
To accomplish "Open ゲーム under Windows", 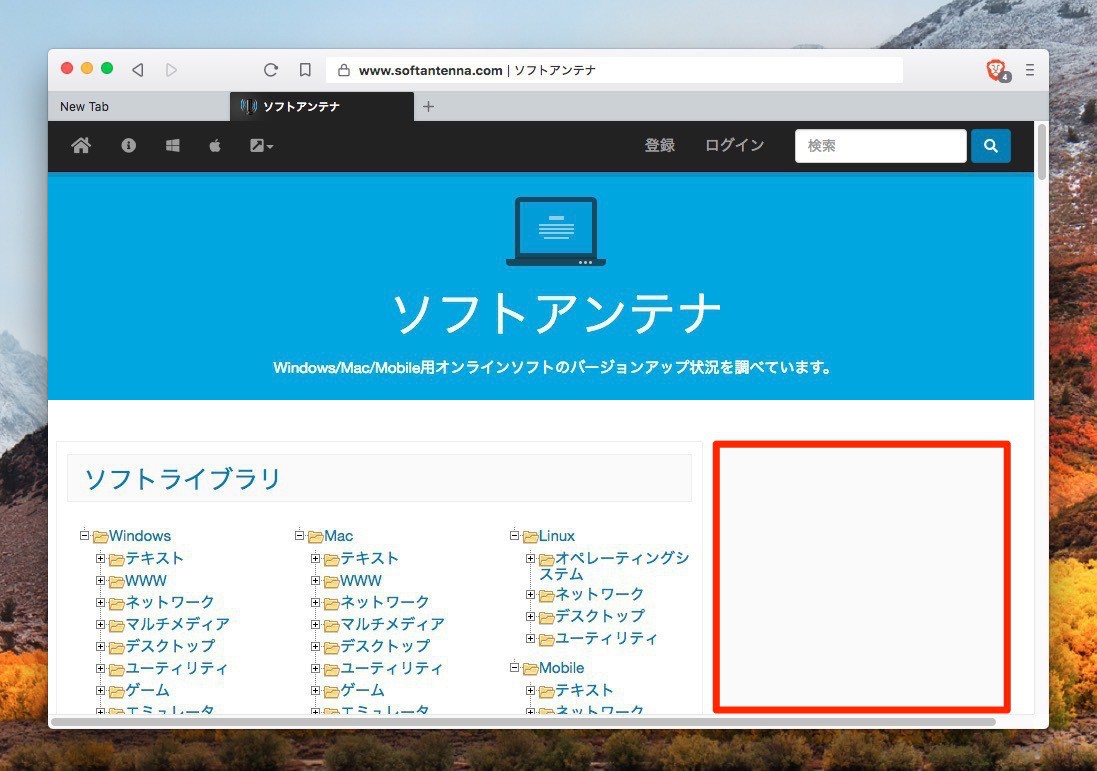I will pyautogui.click(x=147, y=691).
